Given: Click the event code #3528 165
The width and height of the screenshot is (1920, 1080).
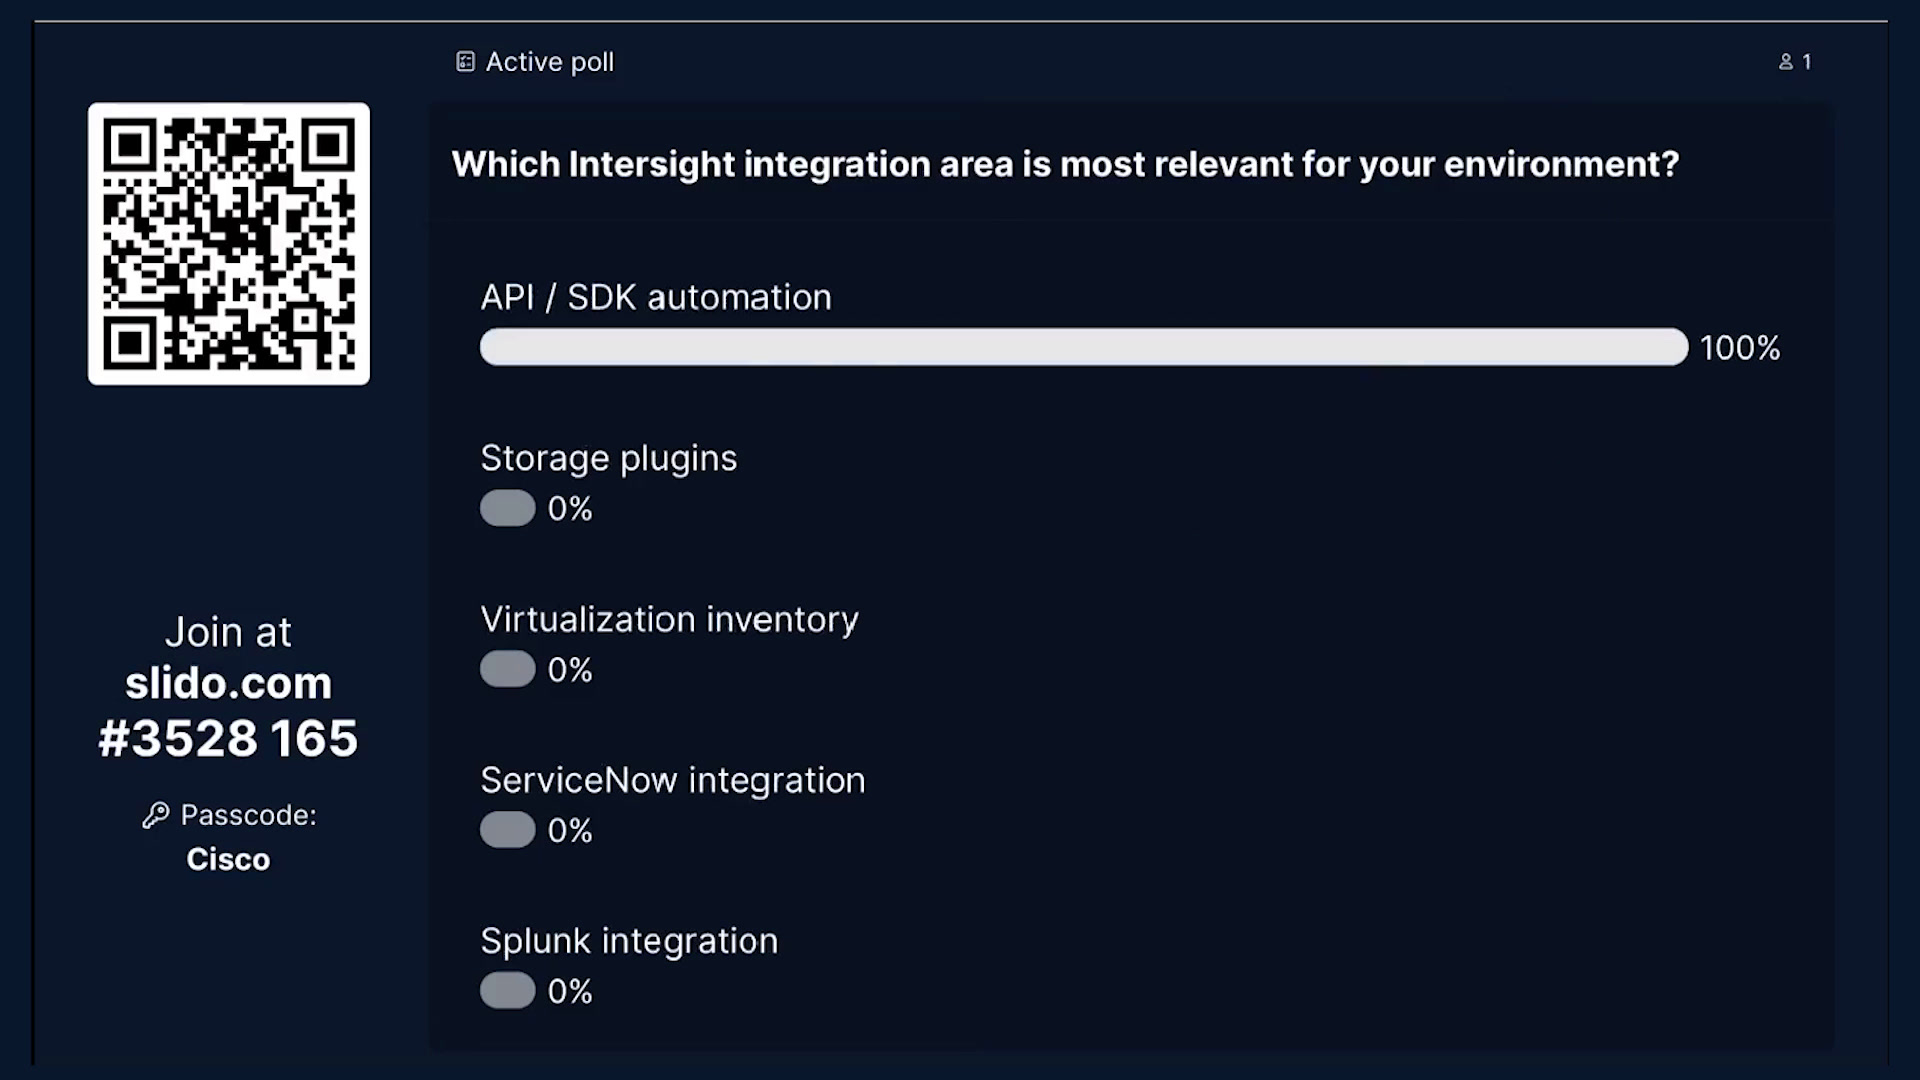Looking at the screenshot, I should pos(228,738).
